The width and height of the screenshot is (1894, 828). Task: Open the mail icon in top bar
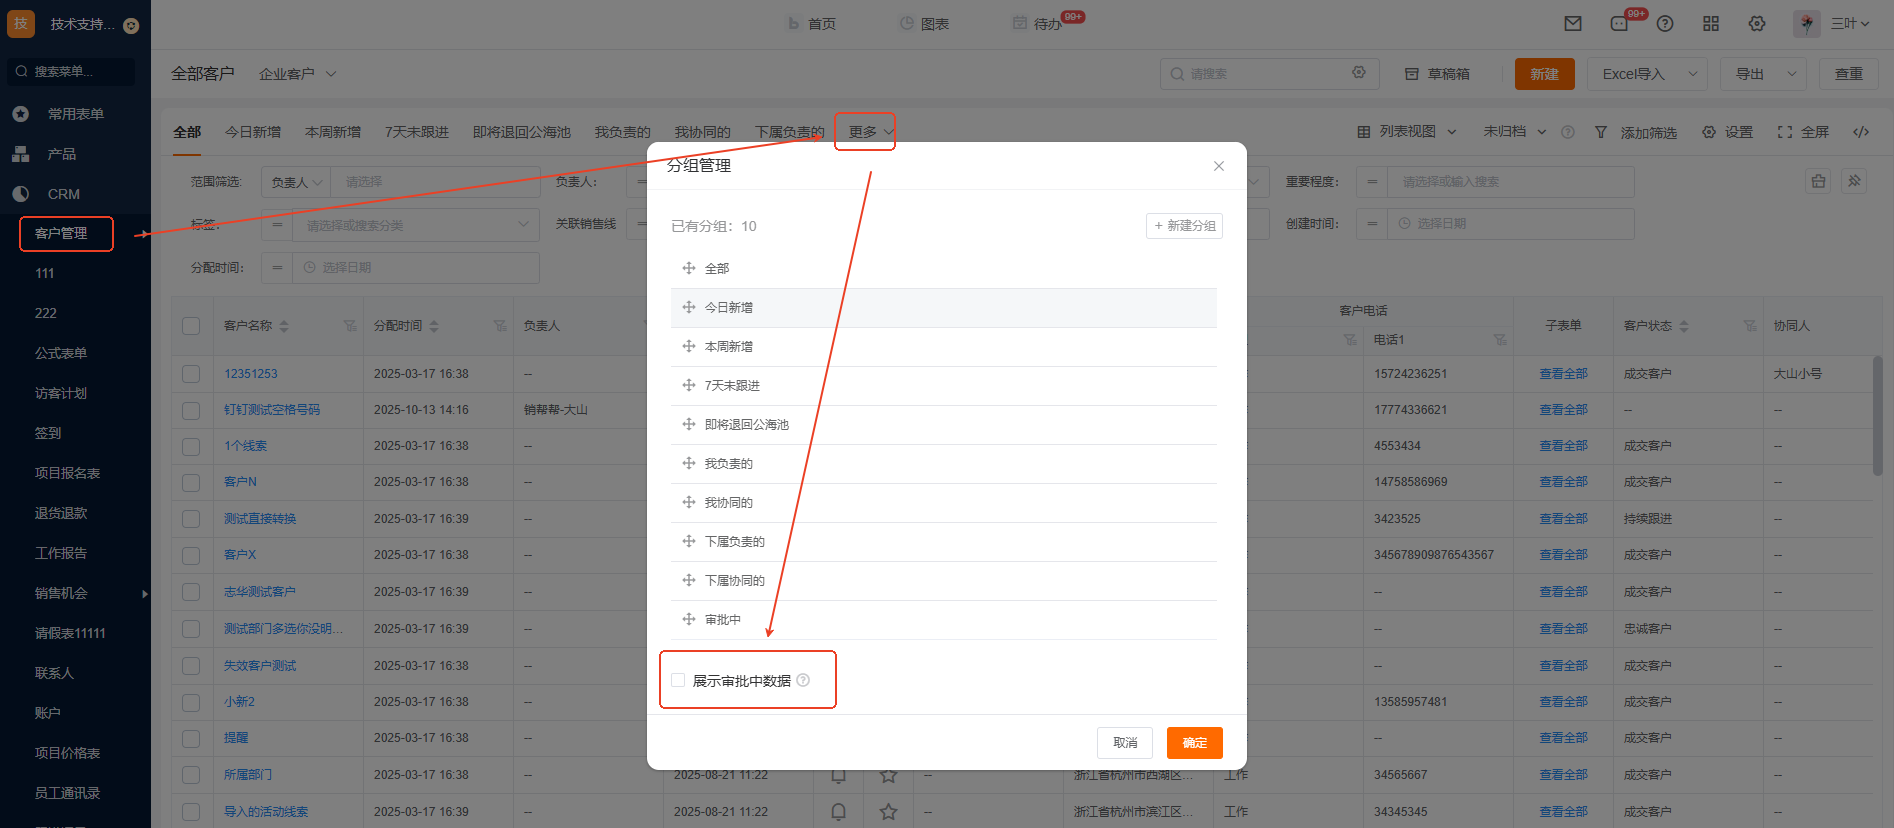point(1573,24)
